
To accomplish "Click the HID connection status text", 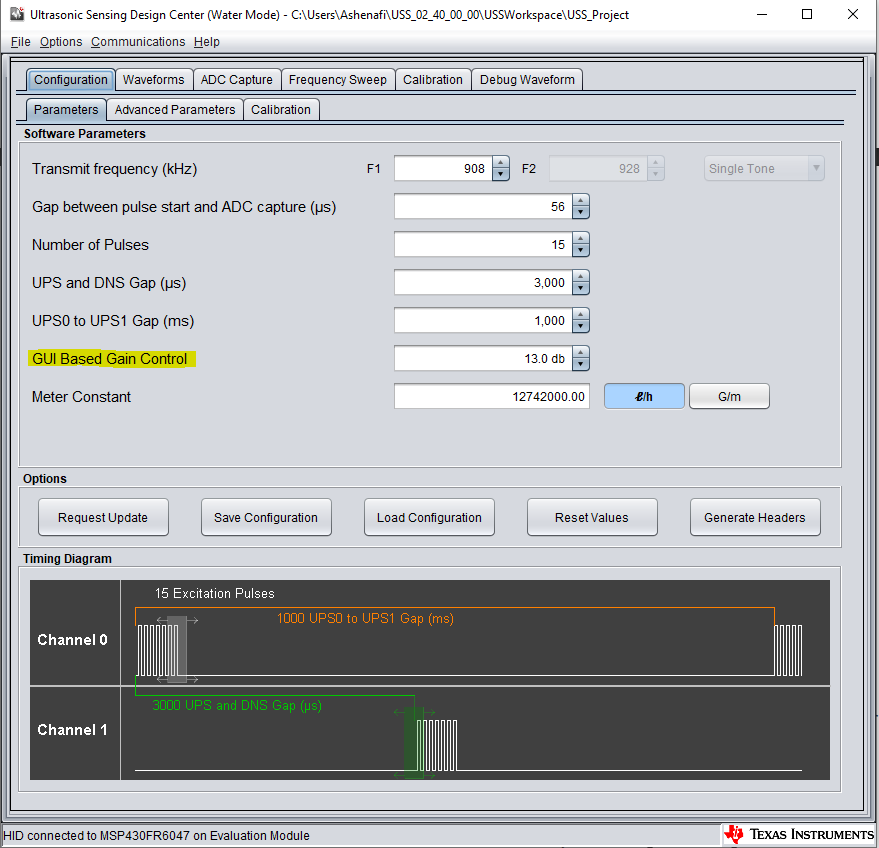I will tap(156, 836).
